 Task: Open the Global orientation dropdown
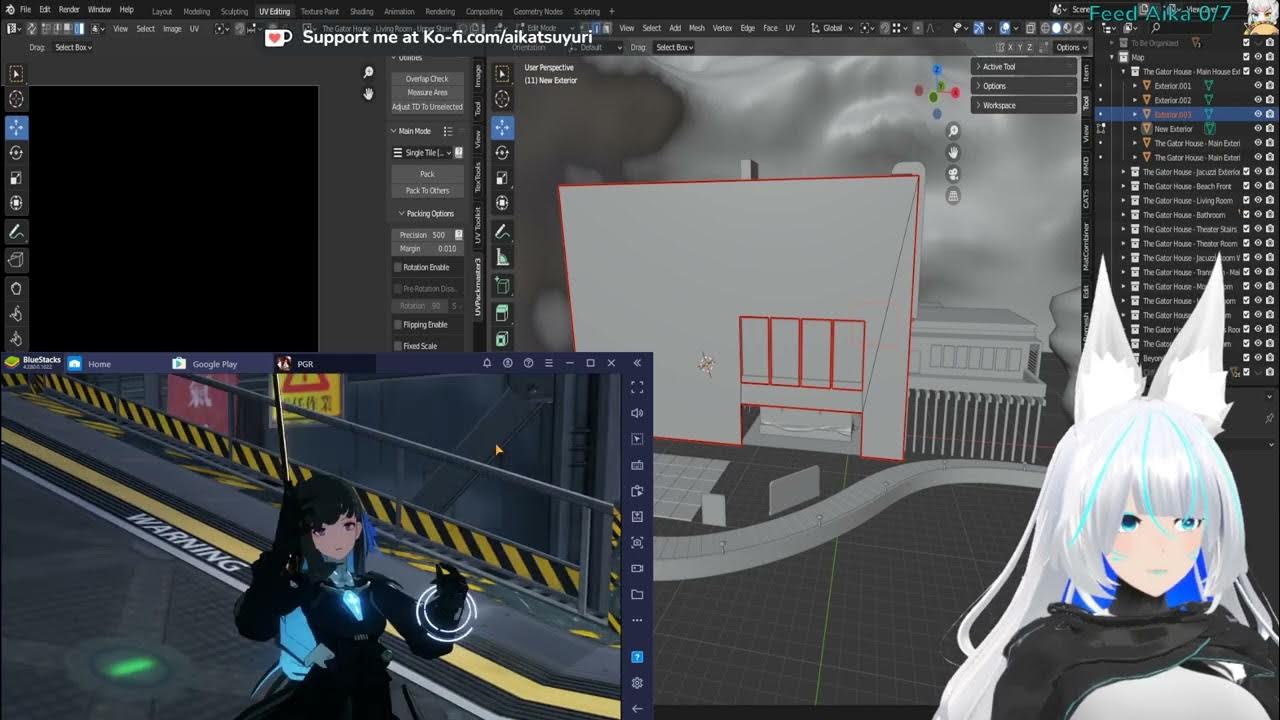(x=832, y=28)
